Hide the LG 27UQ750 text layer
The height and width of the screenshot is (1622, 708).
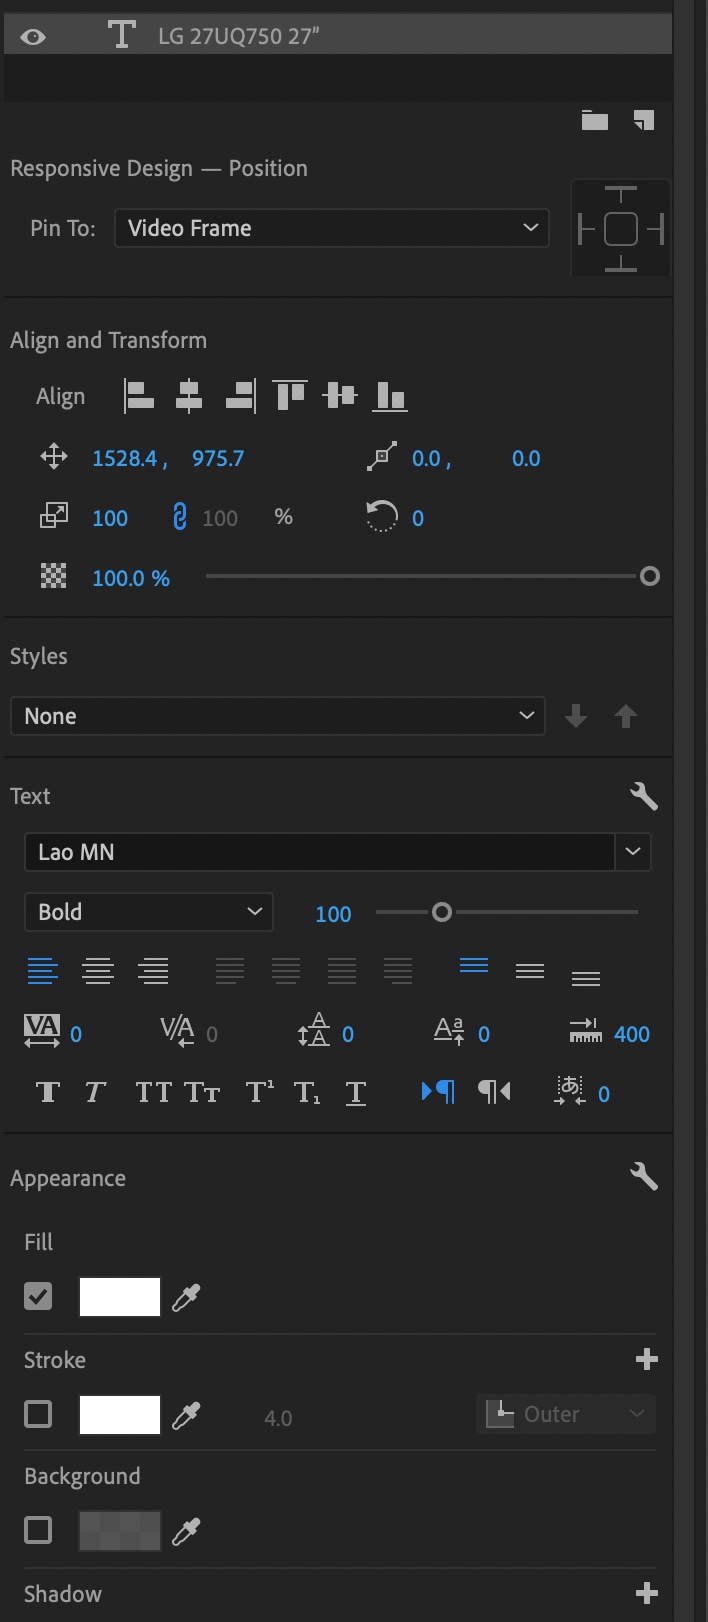coord(33,37)
